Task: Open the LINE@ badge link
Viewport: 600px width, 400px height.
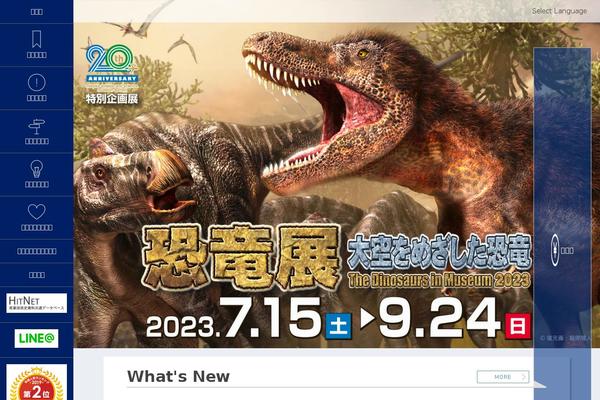Action: click(36, 338)
